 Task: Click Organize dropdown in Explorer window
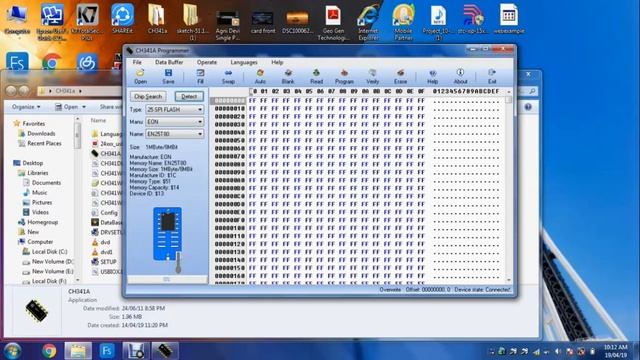pyautogui.click(x=26, y=107)
